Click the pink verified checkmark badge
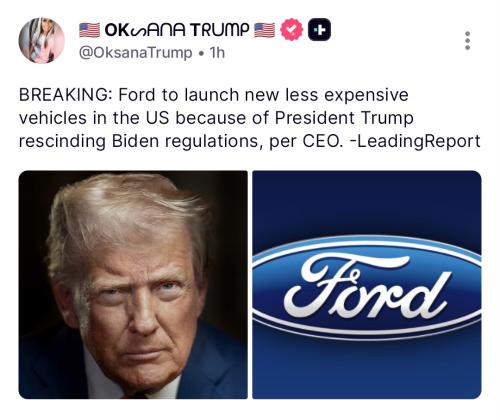Viewport: 500px width, 420px height. 291,29
